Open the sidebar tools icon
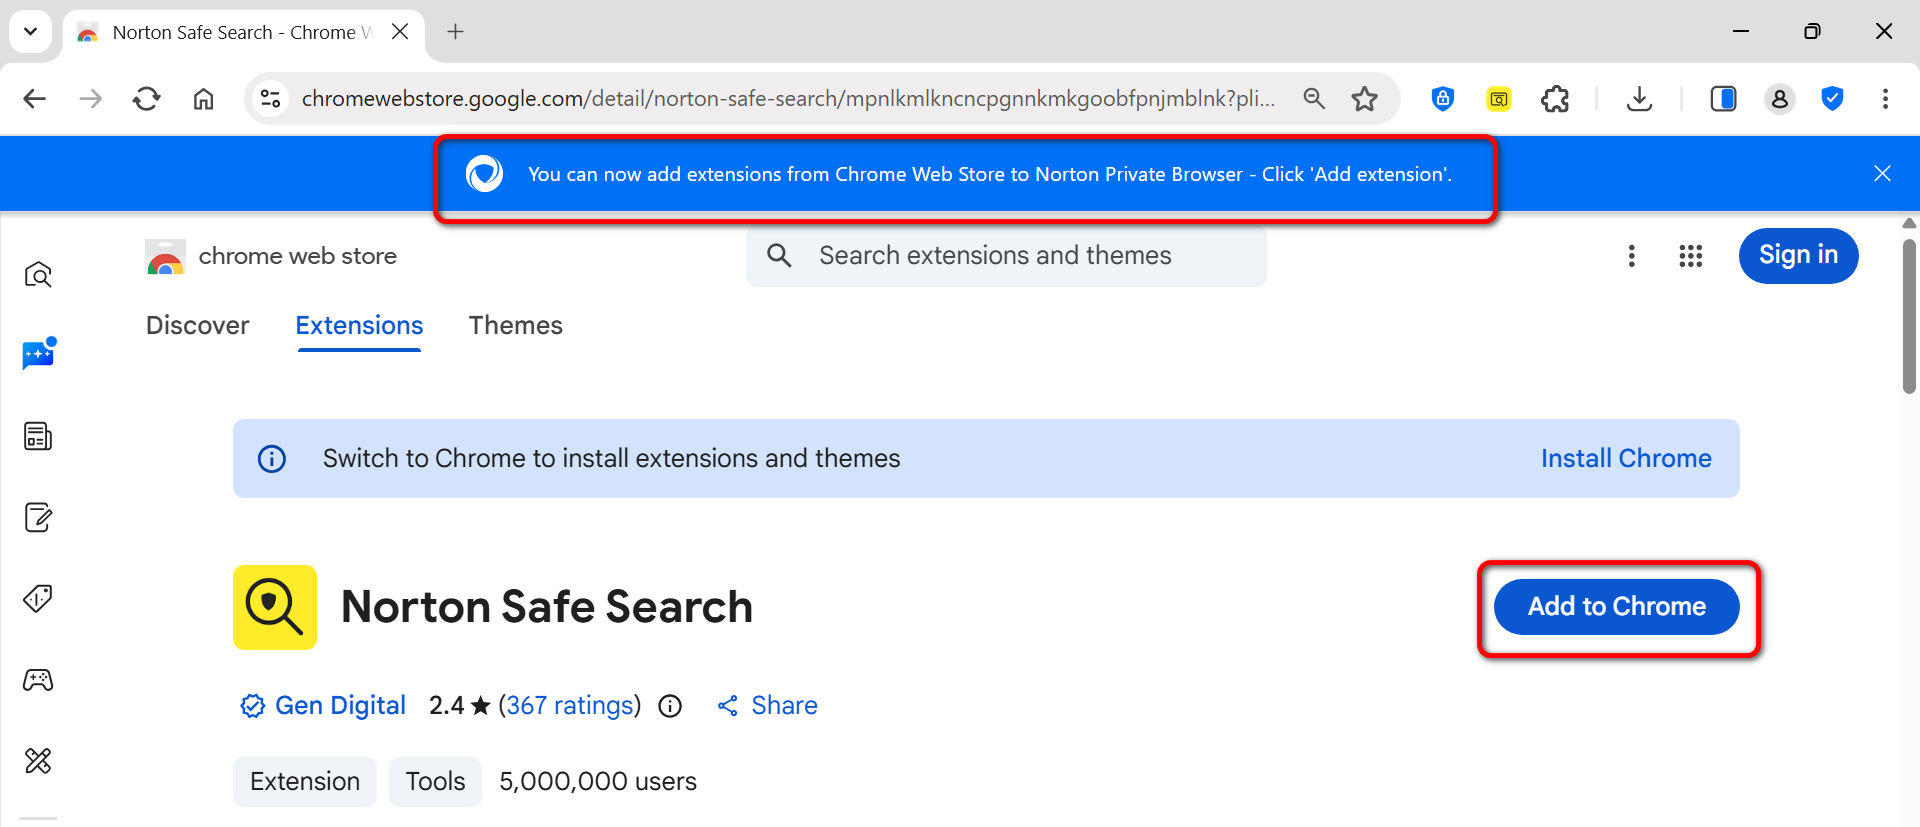This screenshot has height=827, width=1920. 38,761
